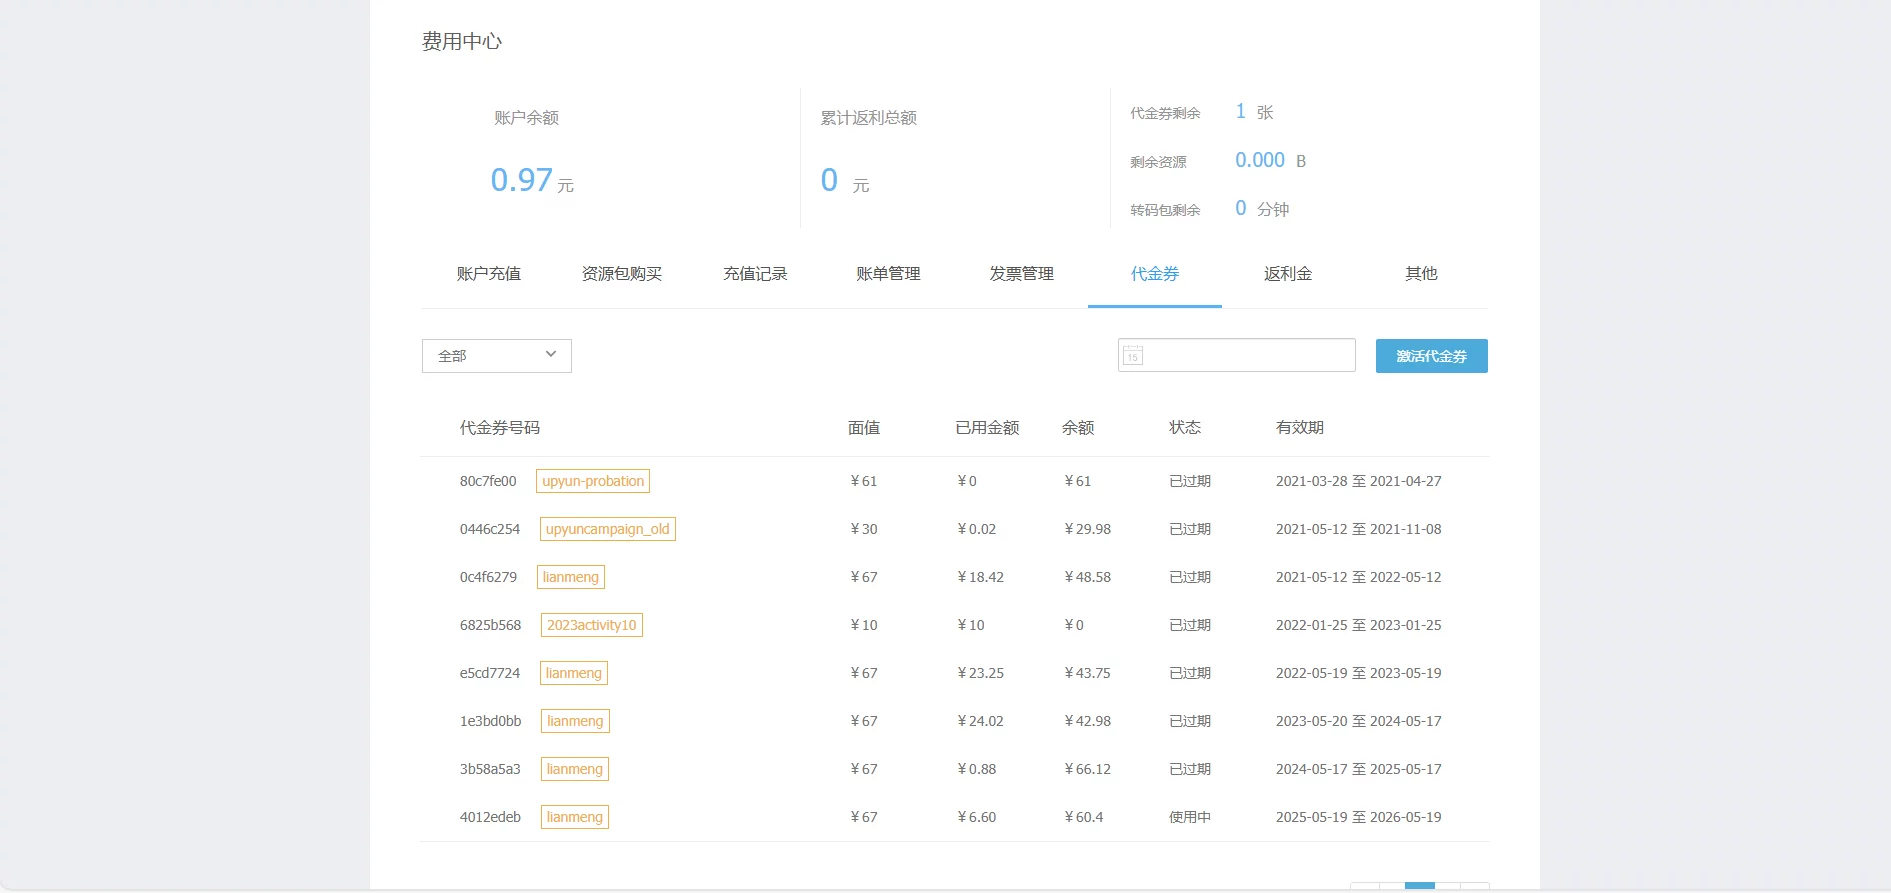Open the 全部 status filter dropdown
1891x893 pixels.
pyautogui.click(x=496, y=356)
